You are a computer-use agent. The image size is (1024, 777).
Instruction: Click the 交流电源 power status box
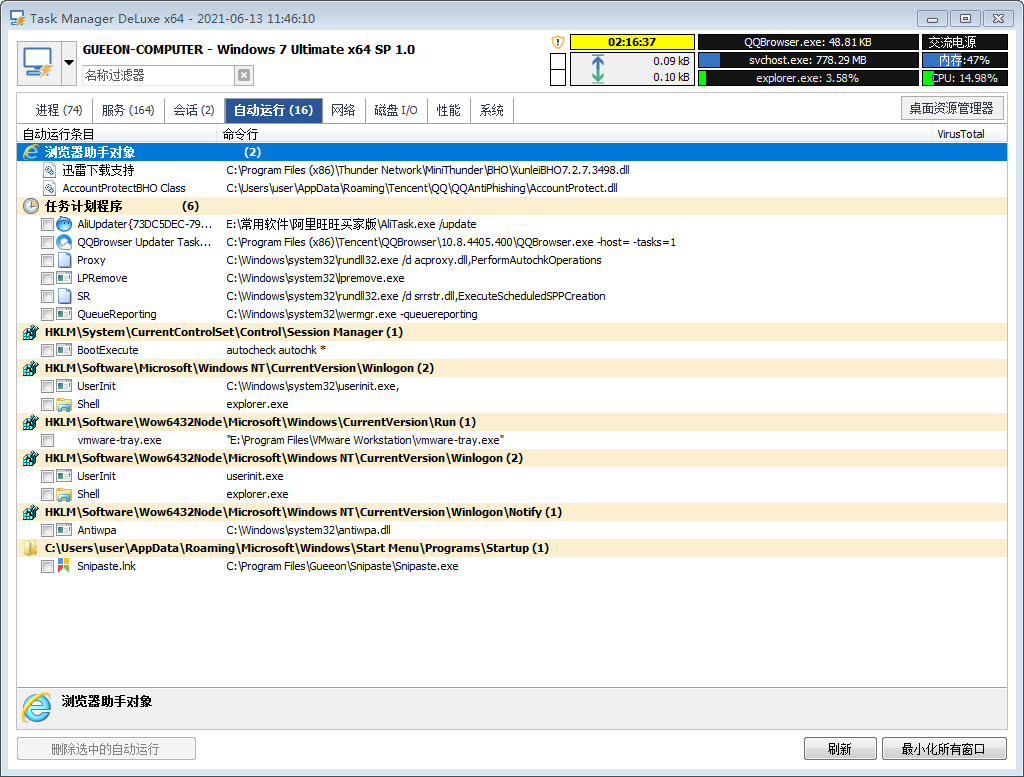point(965,42)
